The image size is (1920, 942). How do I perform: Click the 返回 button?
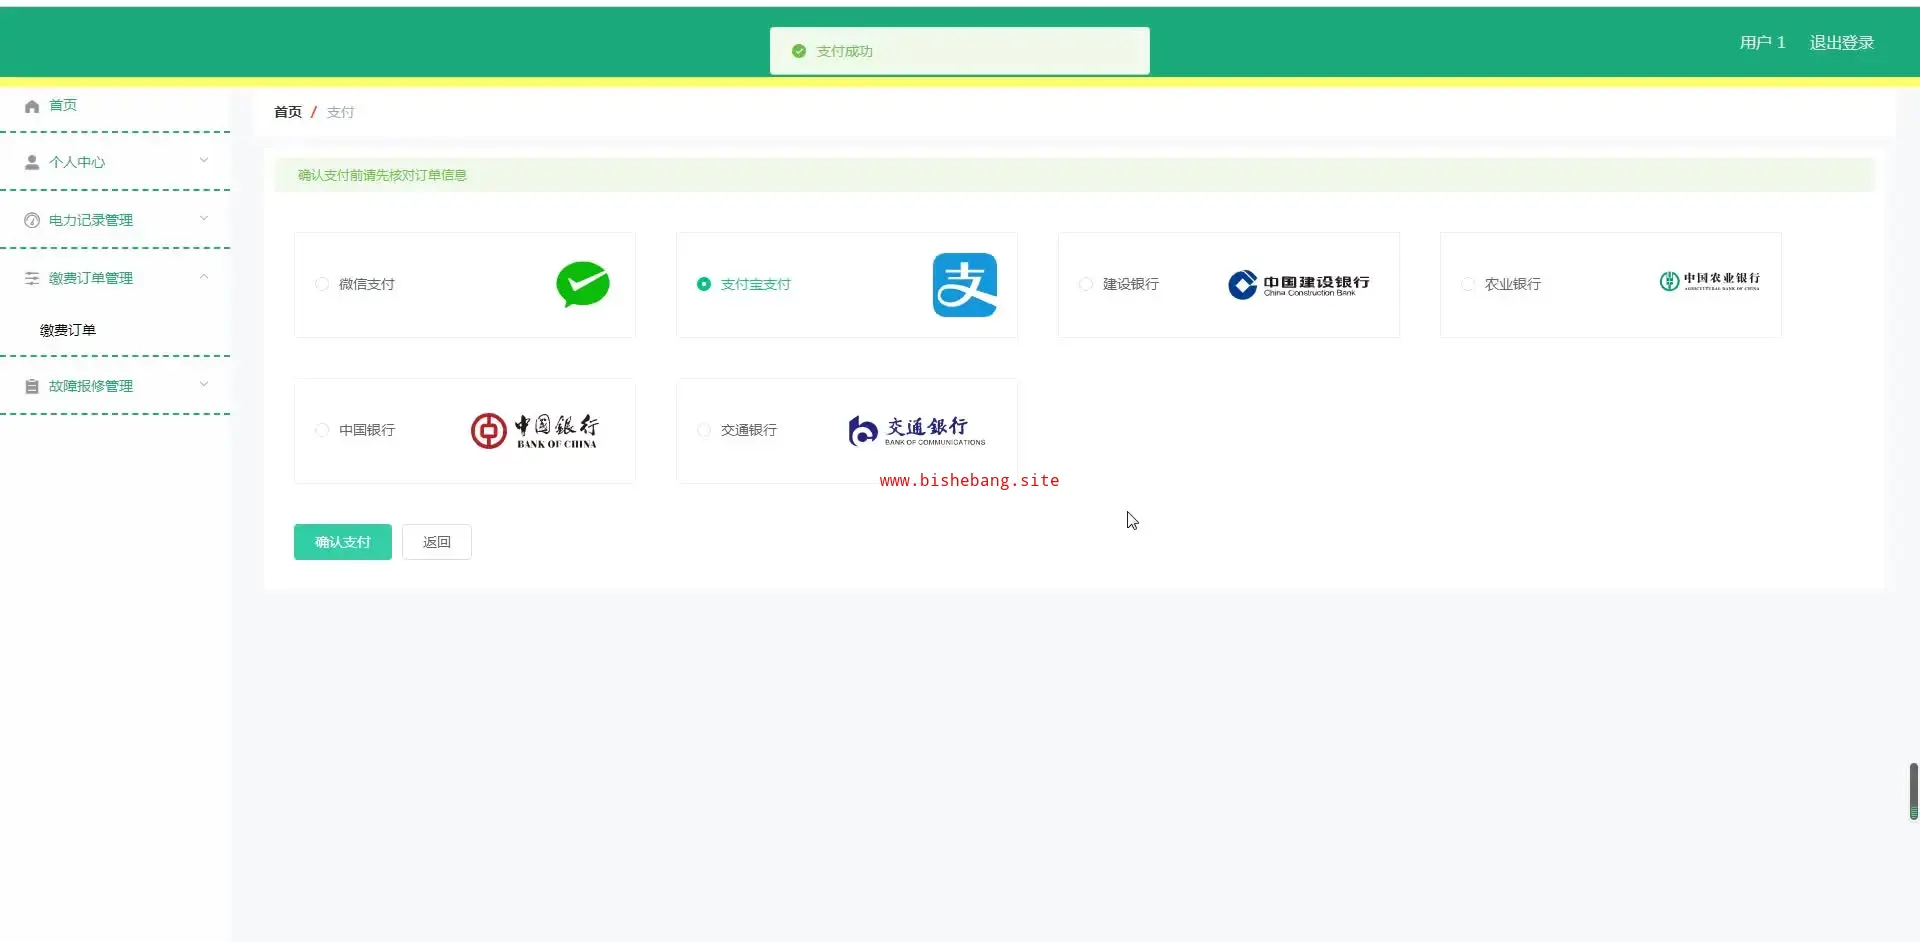coord(437,542)
